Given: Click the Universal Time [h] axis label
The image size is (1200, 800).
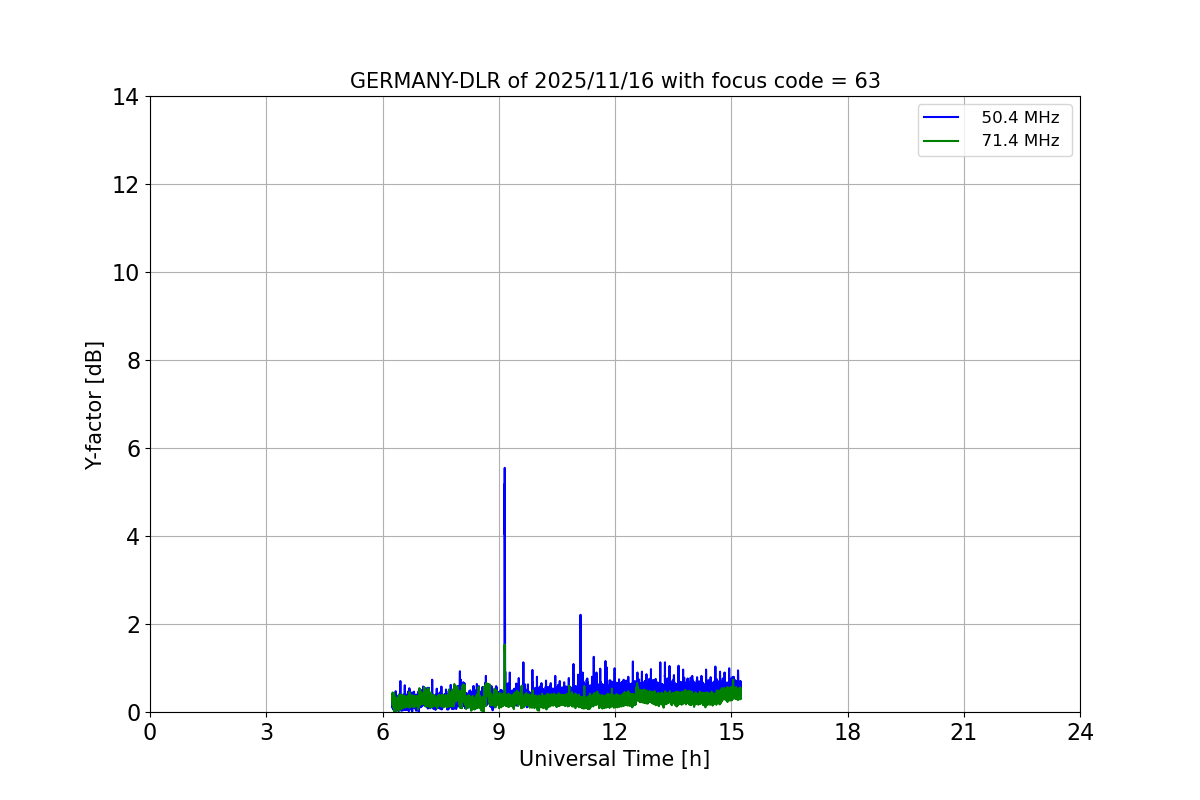Looking at the screenshot, I should (x=614, y=759).
